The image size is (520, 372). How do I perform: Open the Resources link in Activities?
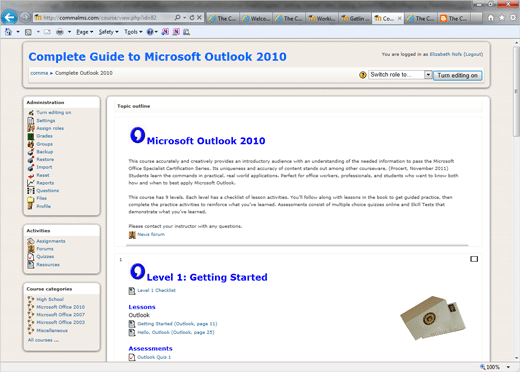tap(48, 265)
